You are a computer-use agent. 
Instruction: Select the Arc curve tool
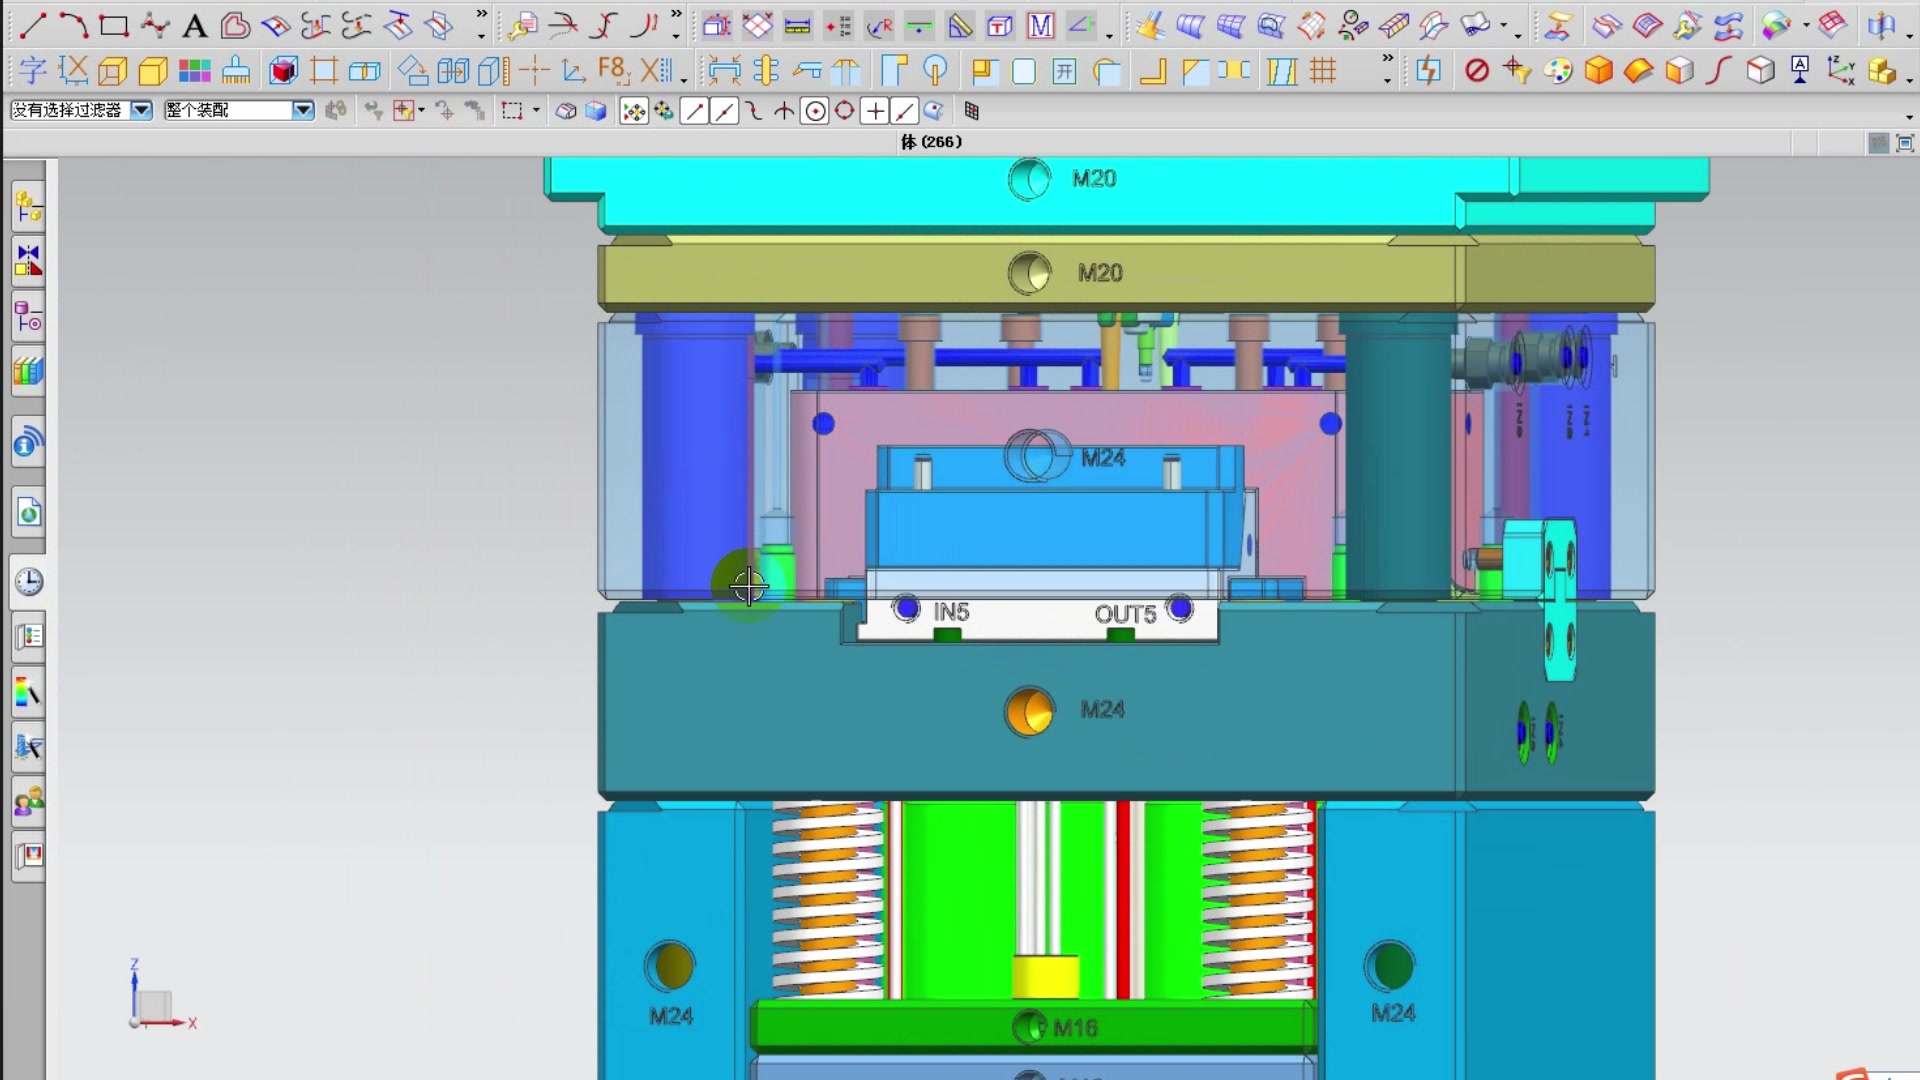click(x=72, y=25)
